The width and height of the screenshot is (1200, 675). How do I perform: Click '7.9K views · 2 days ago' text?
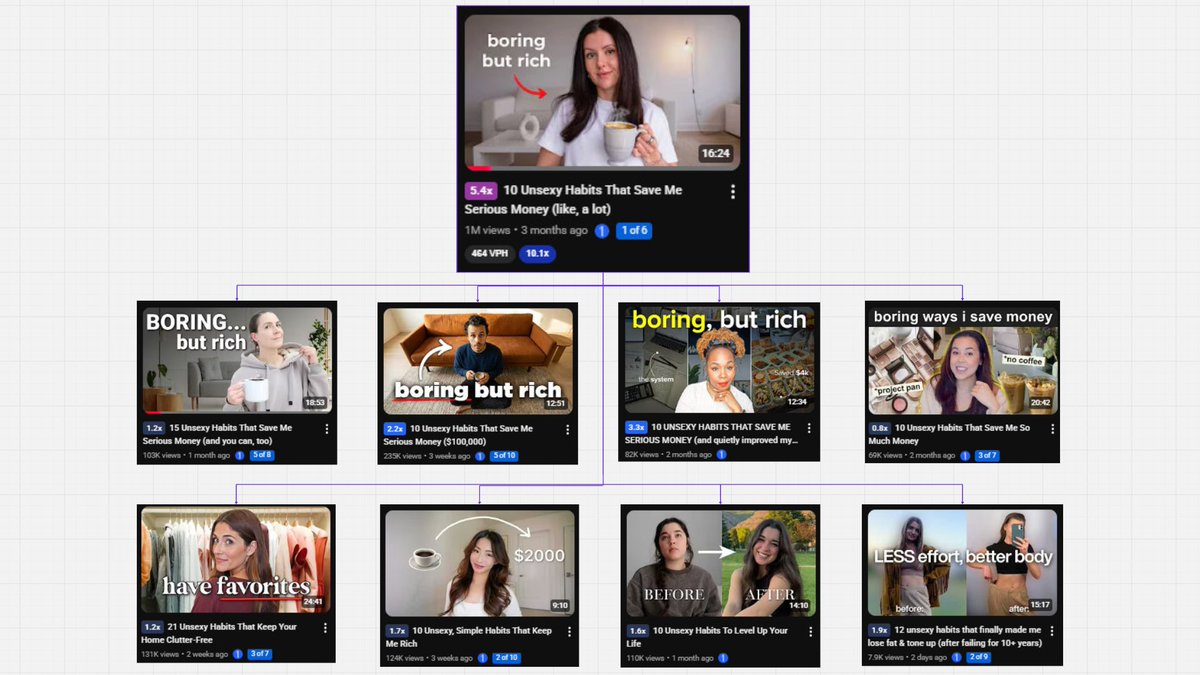(x=908, y=657)
